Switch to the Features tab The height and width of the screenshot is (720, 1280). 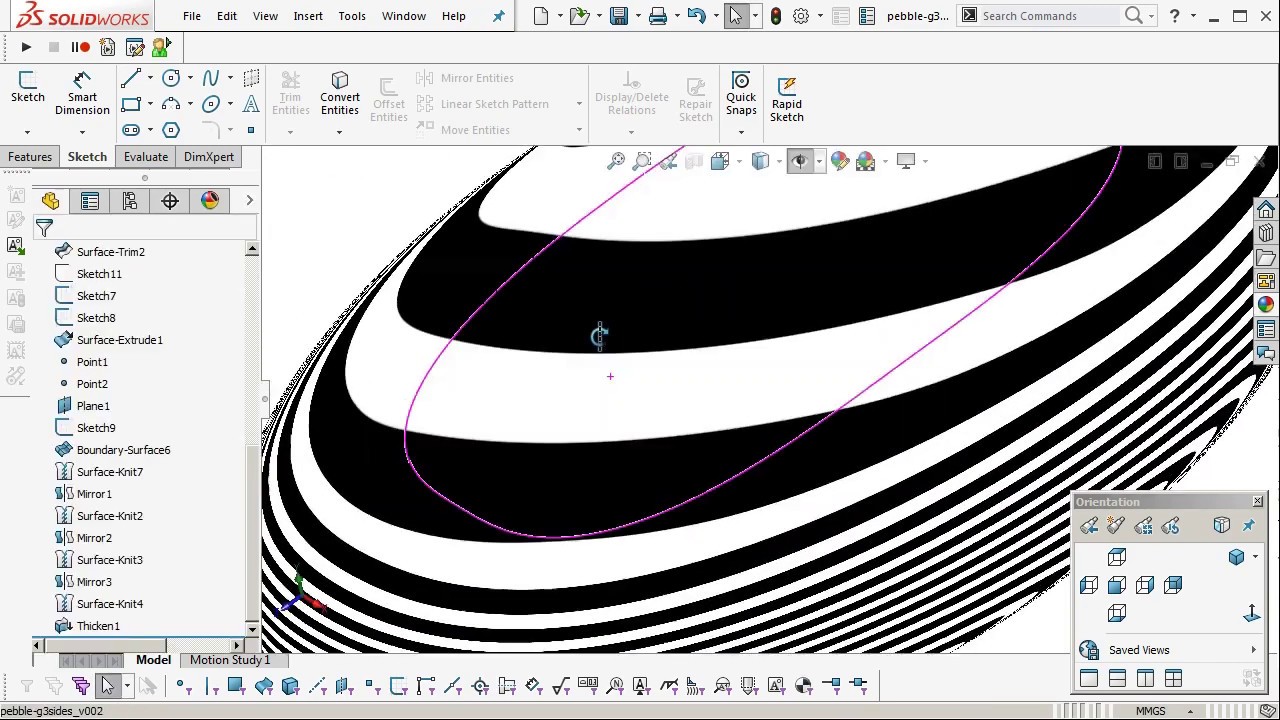pos(30,157)
